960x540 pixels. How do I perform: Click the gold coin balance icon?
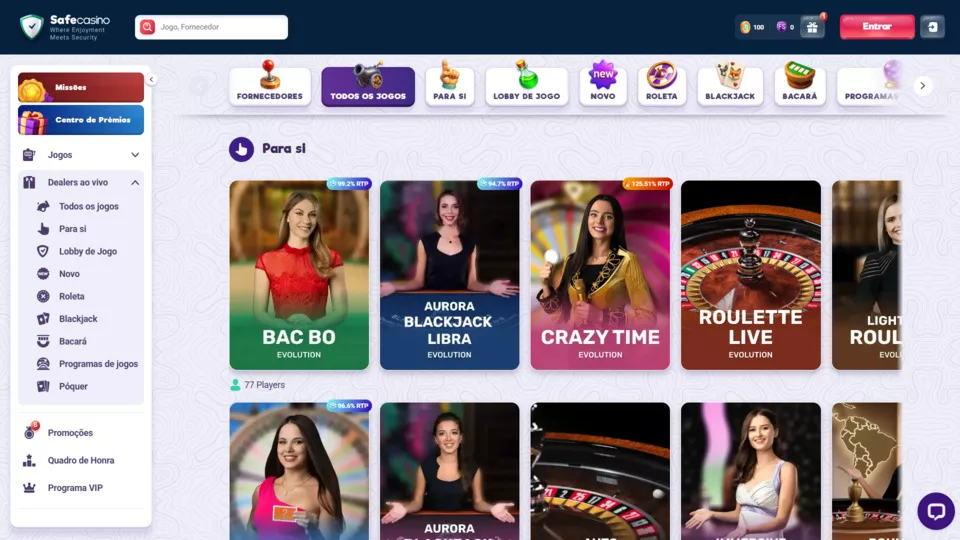[x=745, y=27]
